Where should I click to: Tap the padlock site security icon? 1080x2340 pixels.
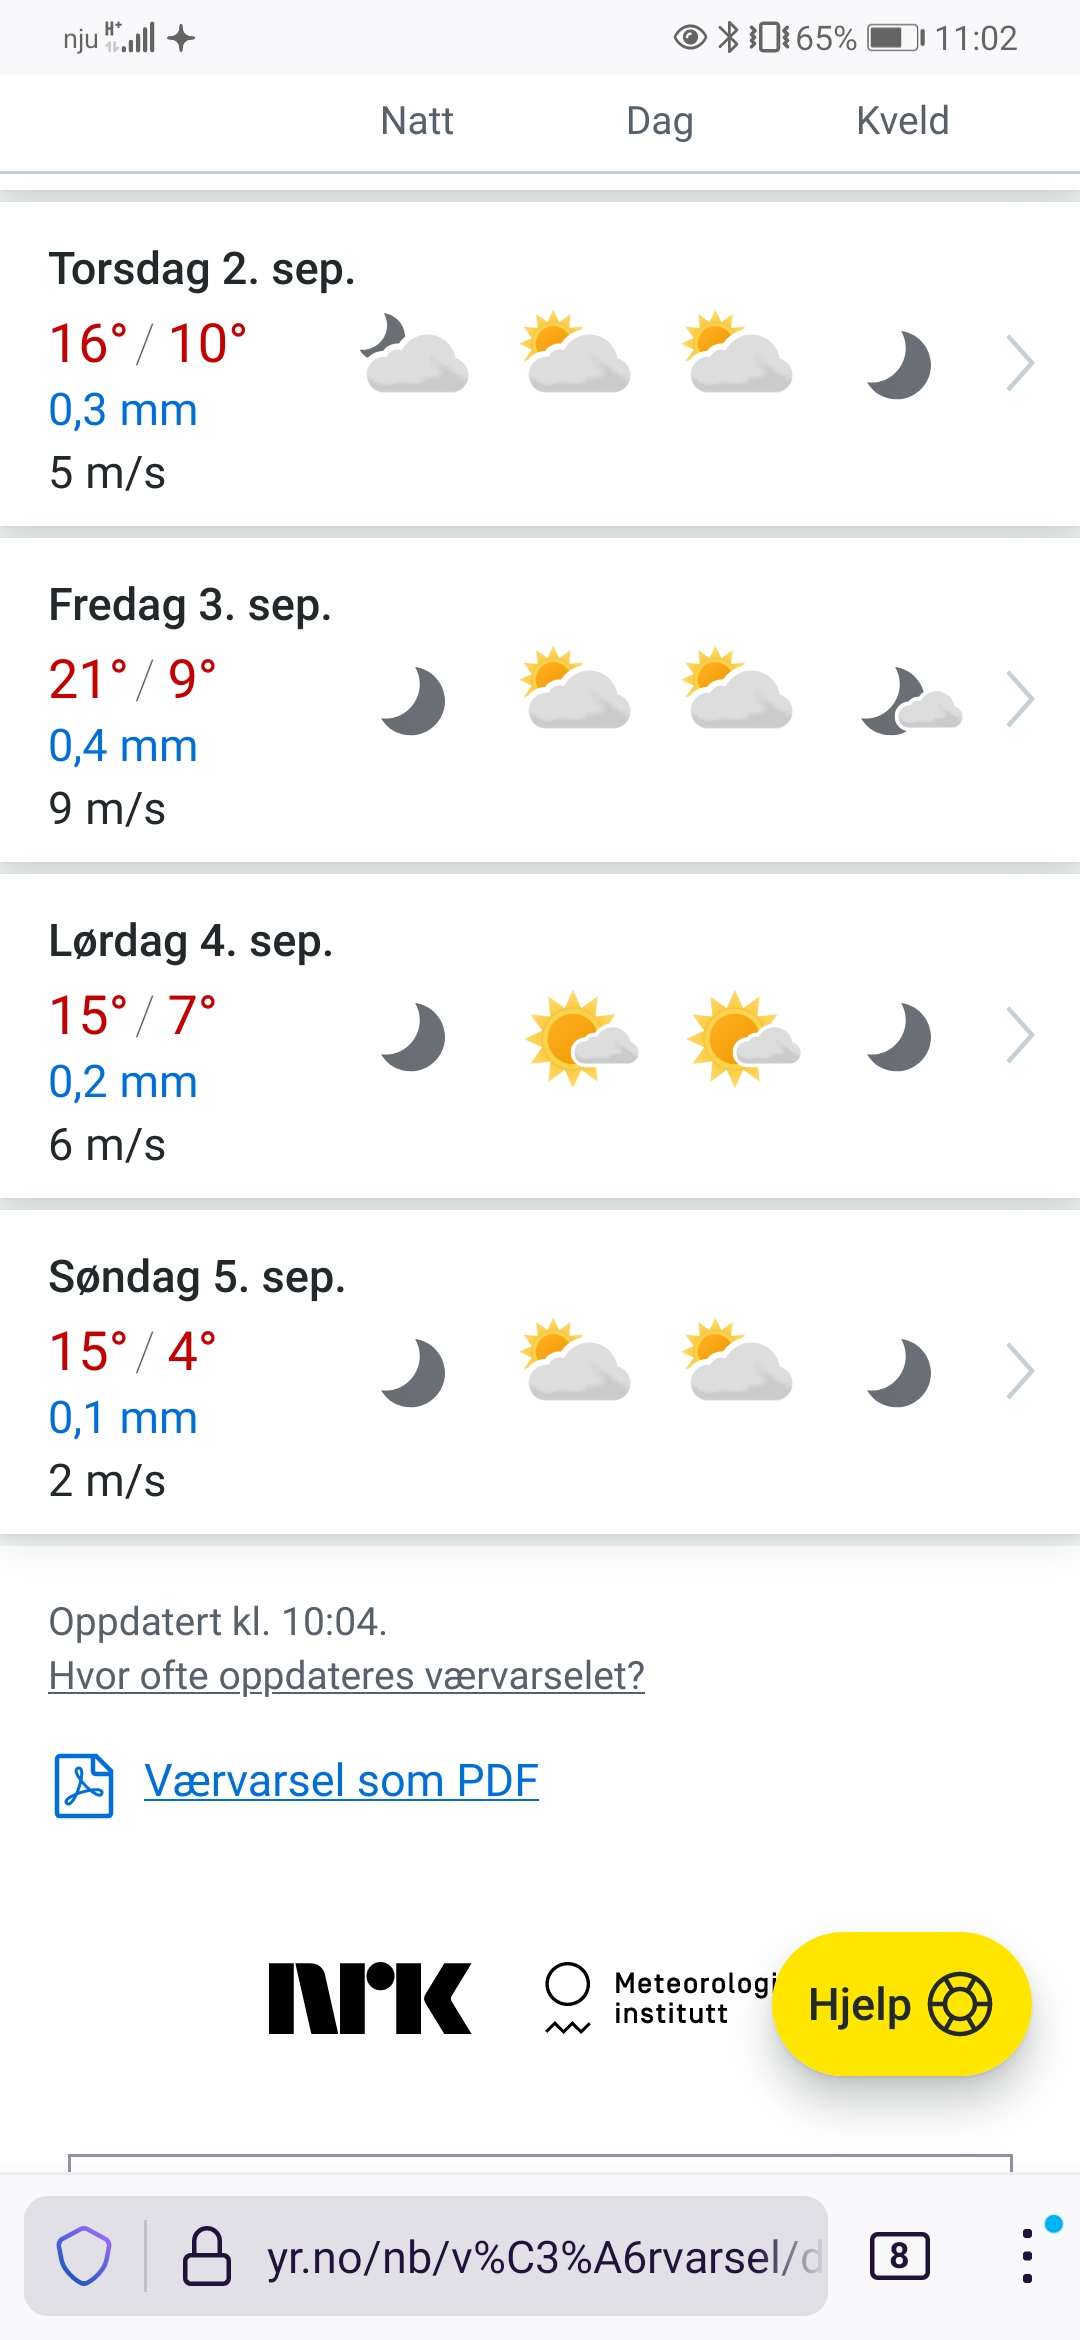[x=207, y=2256]
